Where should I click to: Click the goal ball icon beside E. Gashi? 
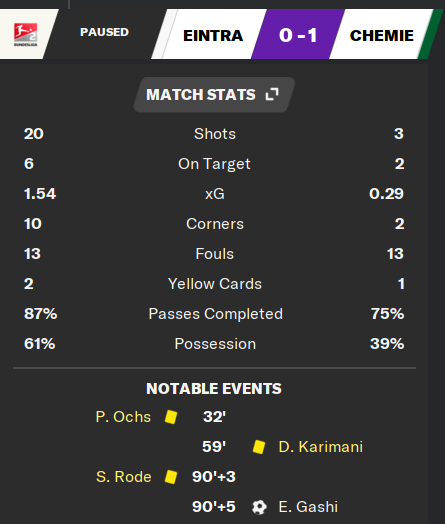tap(259, 507)
